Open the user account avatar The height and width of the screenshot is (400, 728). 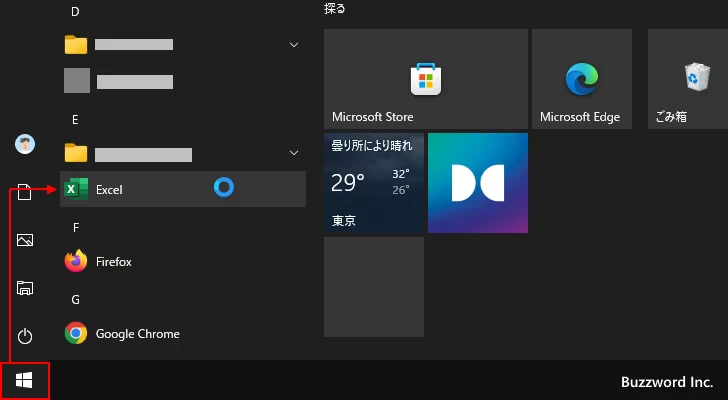(25, 144)
